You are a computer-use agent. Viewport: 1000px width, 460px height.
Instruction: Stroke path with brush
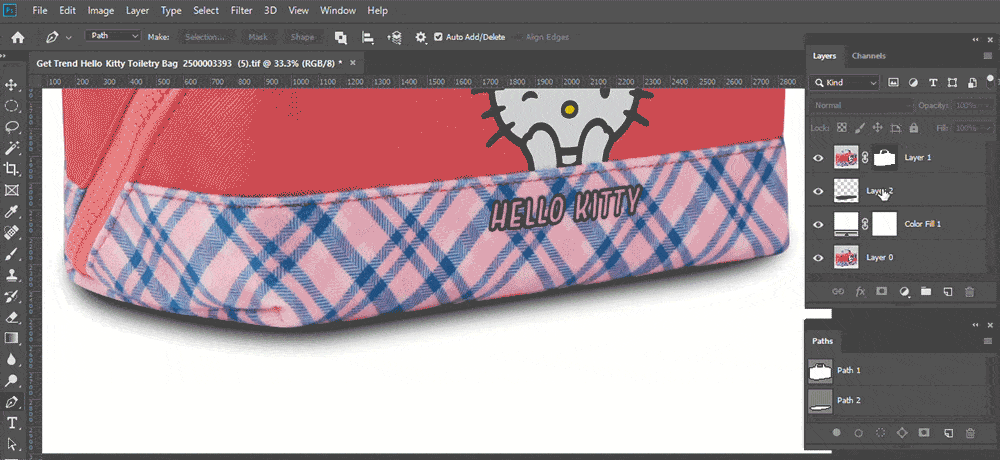click(x=858, y=433)
